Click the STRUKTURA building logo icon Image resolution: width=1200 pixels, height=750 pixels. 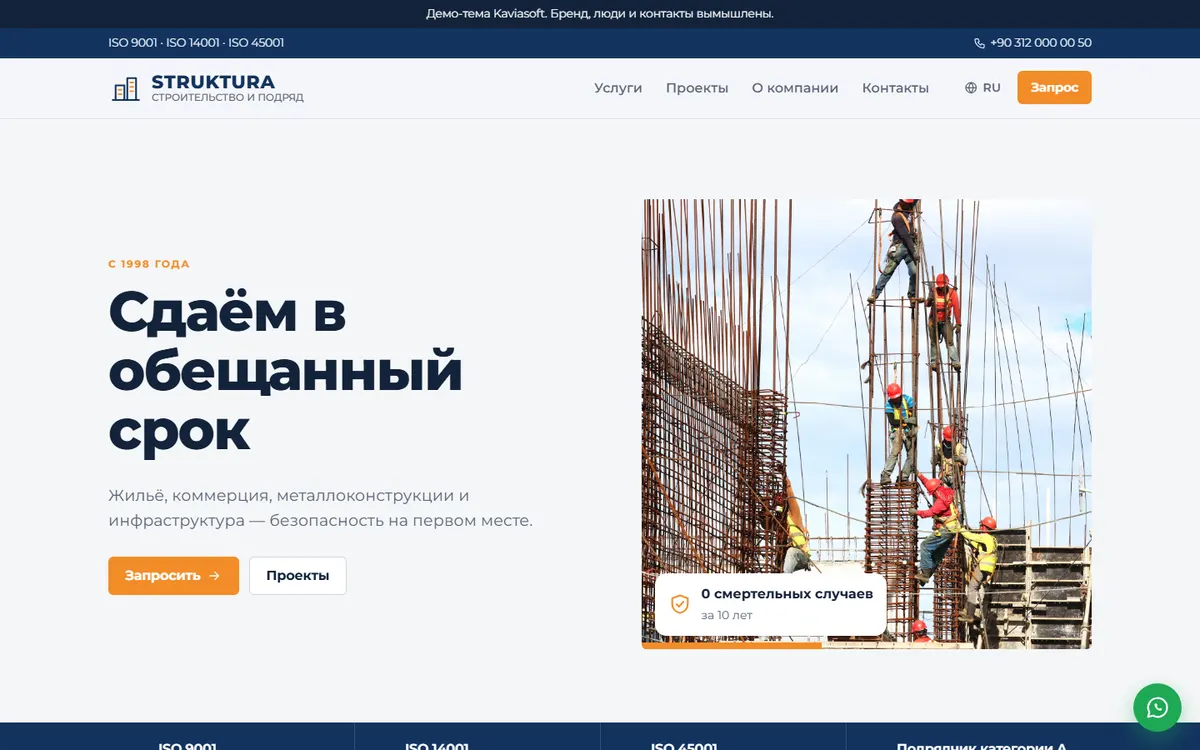pos(126,89)
